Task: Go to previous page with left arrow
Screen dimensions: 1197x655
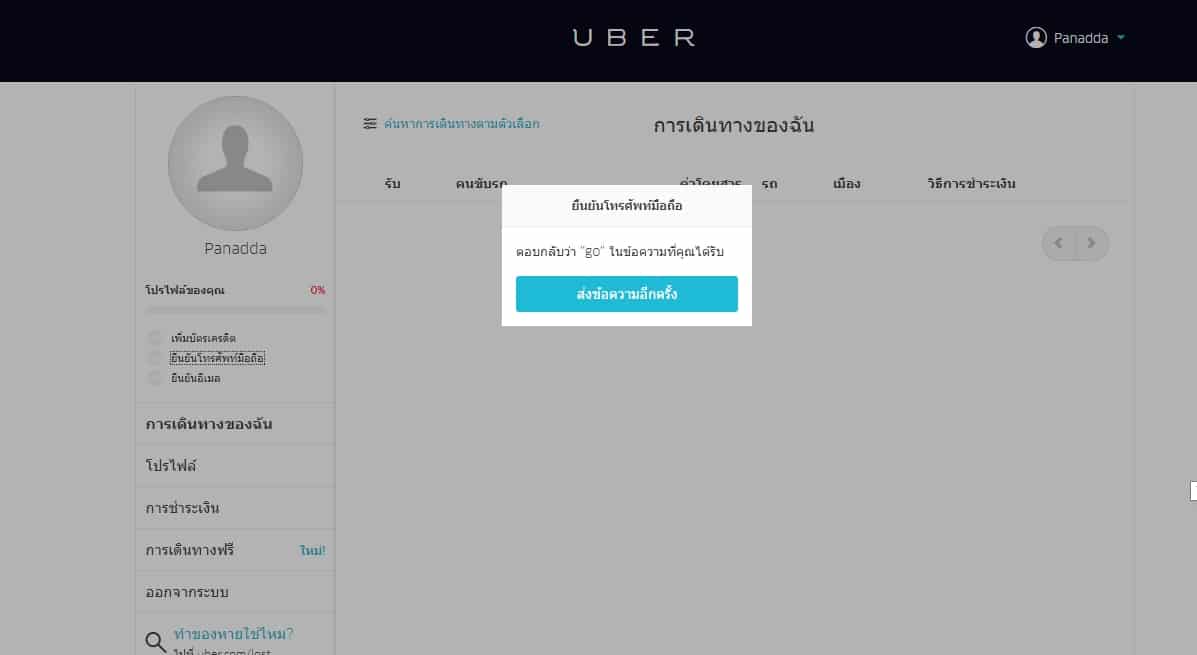Action: [1058, 244]
